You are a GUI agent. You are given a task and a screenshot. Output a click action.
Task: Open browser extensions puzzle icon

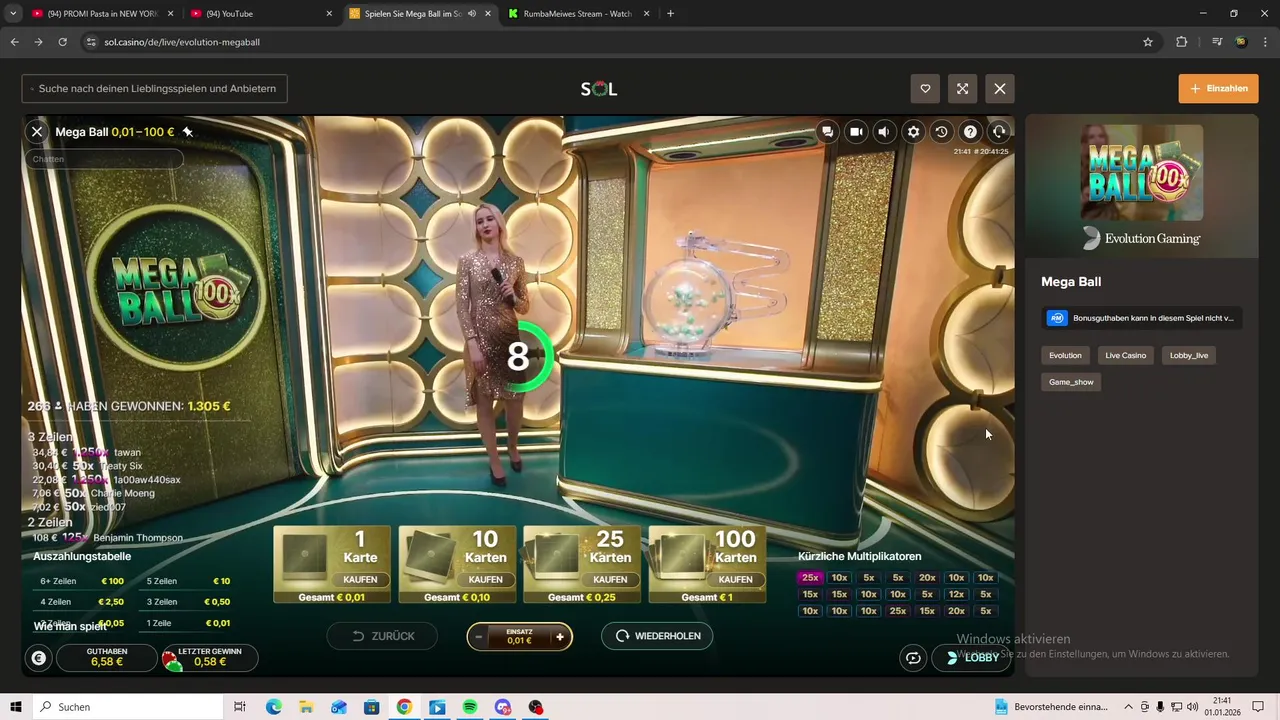click(1182, 42)
